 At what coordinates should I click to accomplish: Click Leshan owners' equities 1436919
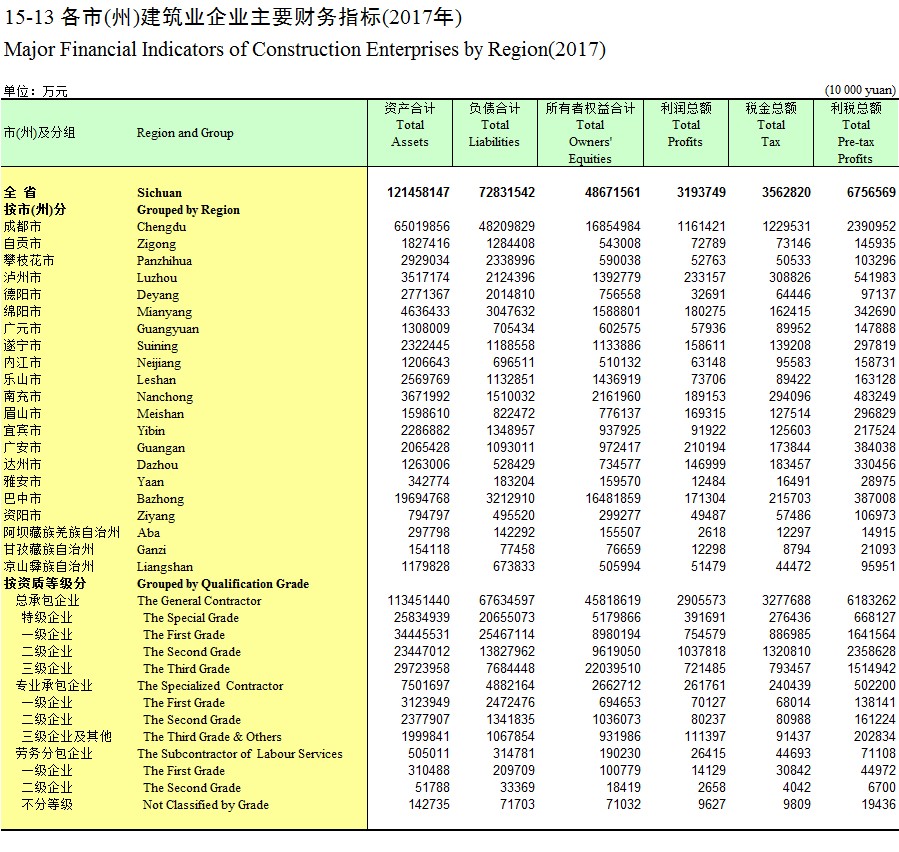pyautogui.click(x=616, y=380)
